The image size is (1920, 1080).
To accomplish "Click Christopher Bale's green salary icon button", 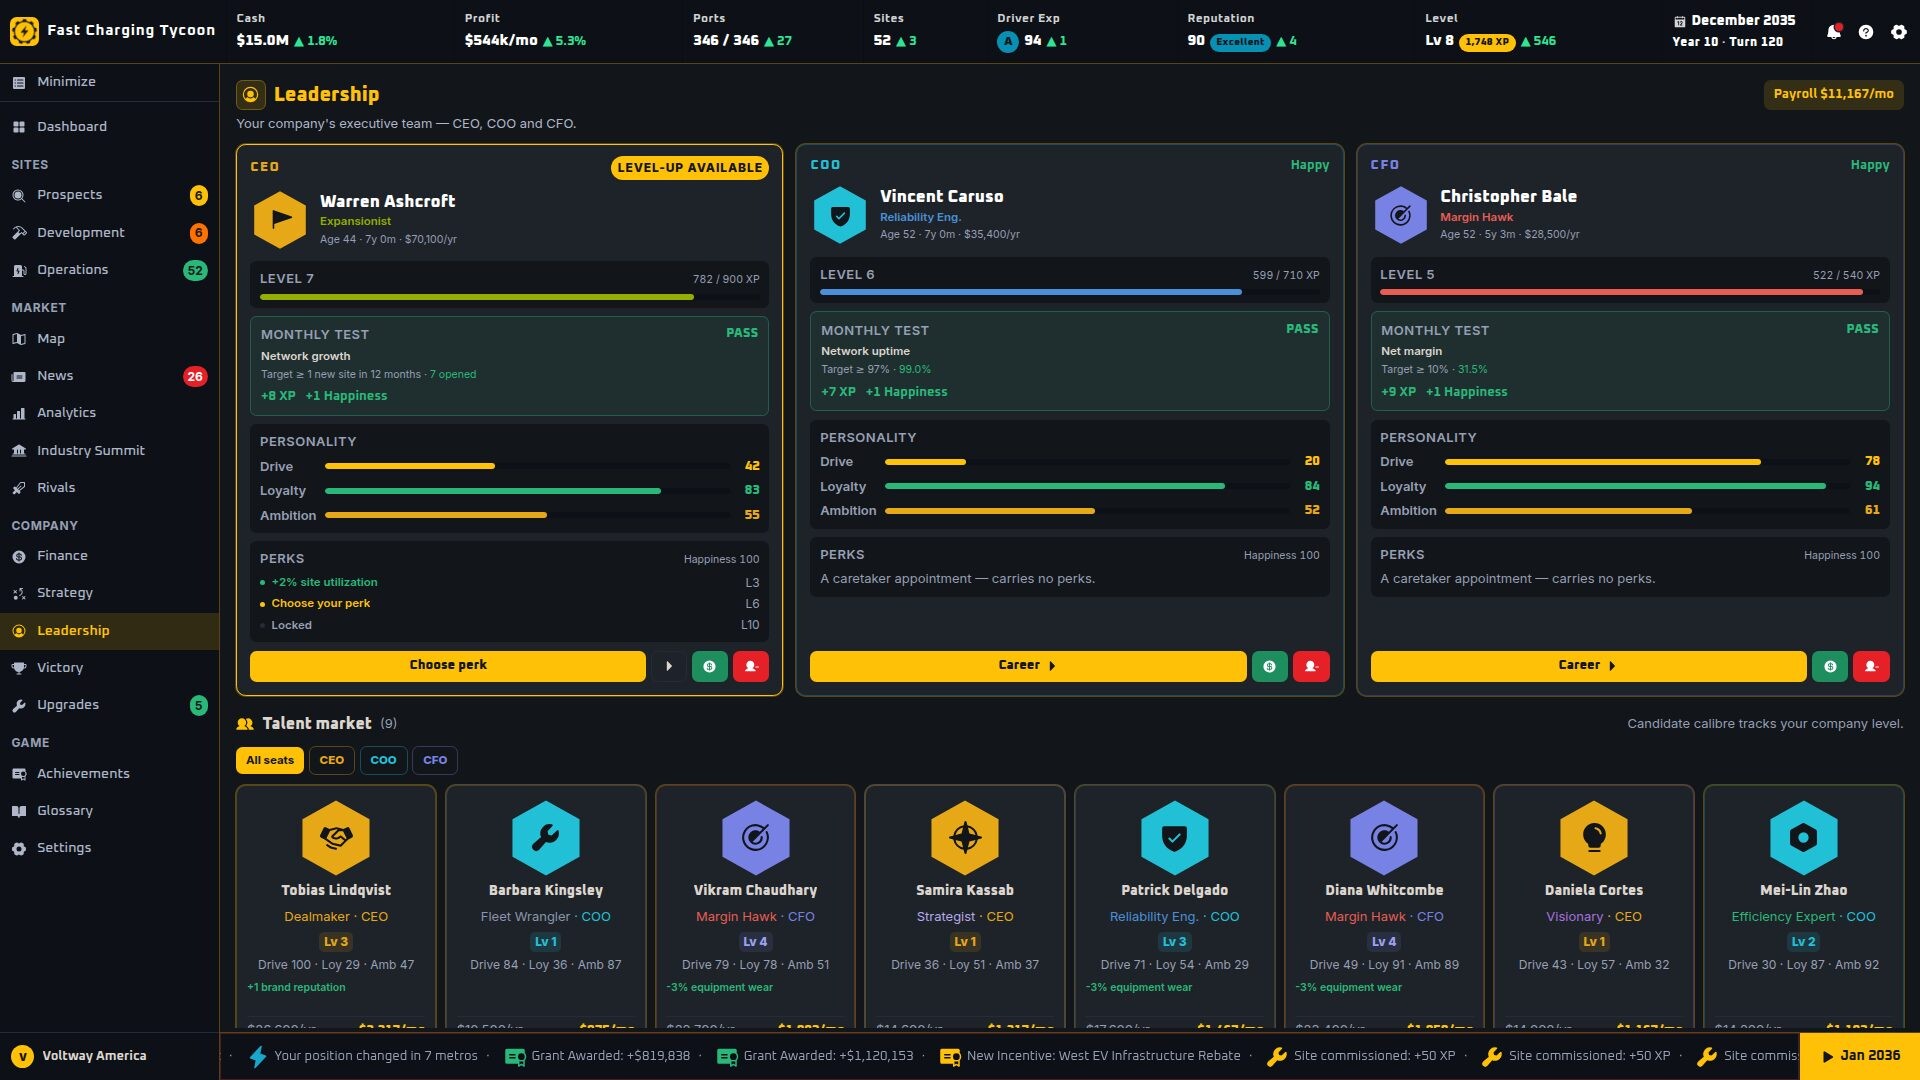I will (x=1830, y=666).
